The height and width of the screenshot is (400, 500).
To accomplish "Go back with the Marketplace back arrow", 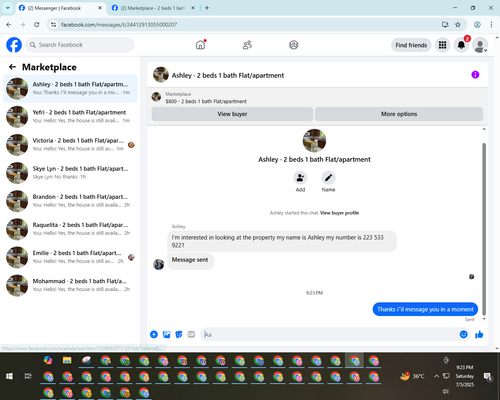I will click(12, 67).
